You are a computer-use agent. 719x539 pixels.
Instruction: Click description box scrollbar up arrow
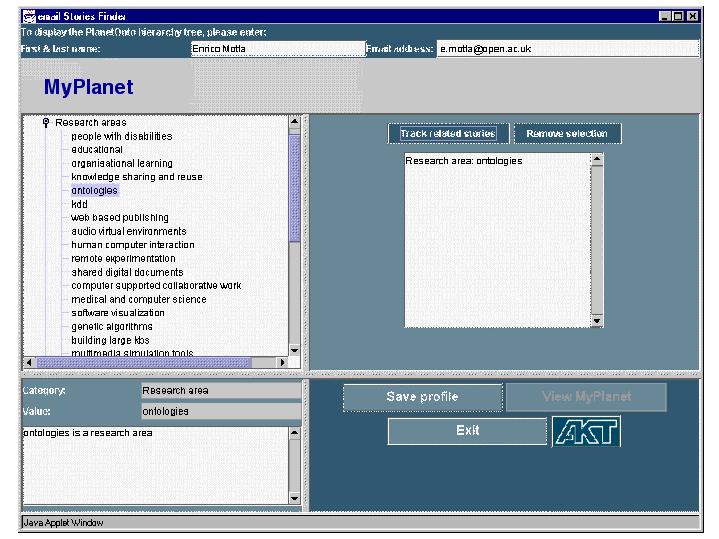pos(294,433)
